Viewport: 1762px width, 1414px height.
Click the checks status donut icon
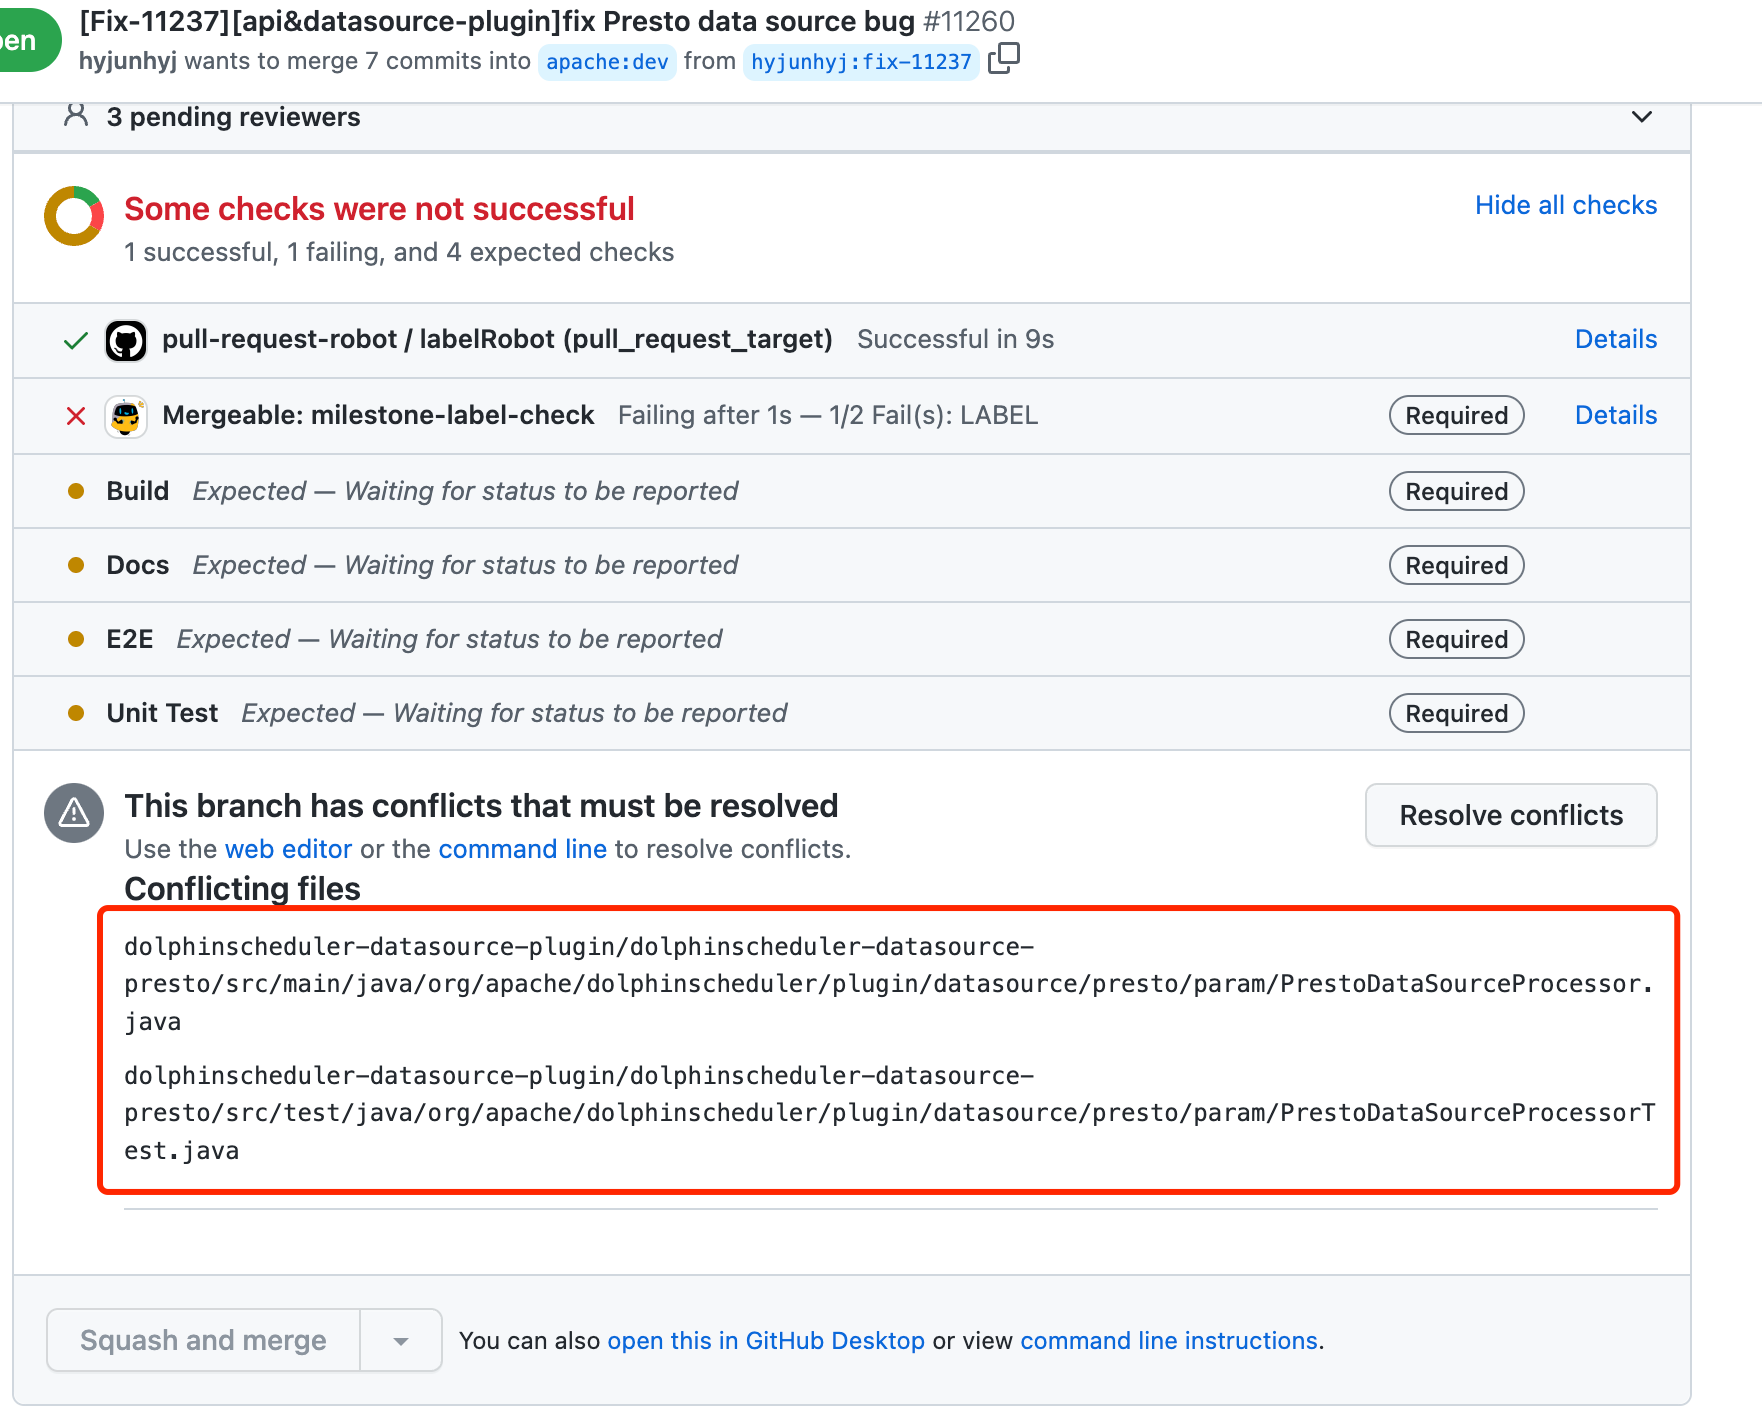tap(74, 216)
